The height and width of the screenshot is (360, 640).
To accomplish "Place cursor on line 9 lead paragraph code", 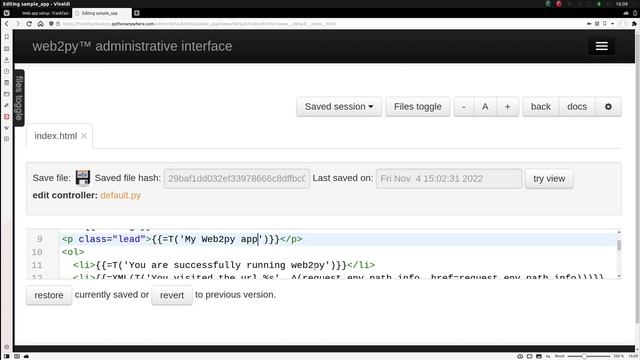I will pos(182,239).
